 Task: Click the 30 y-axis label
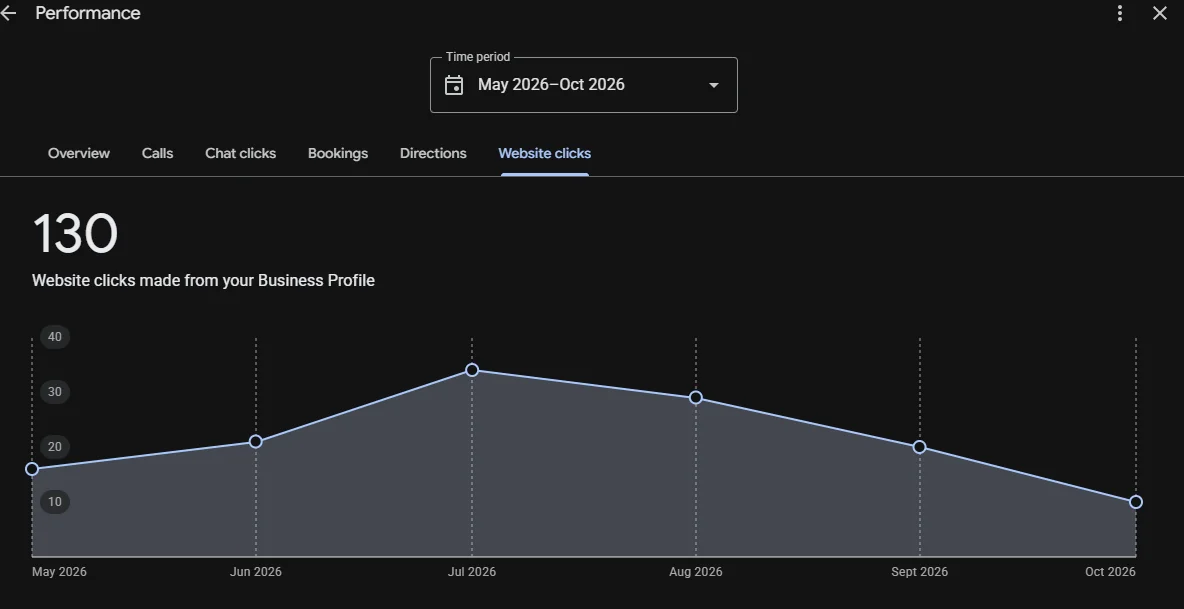pos(54,392)
